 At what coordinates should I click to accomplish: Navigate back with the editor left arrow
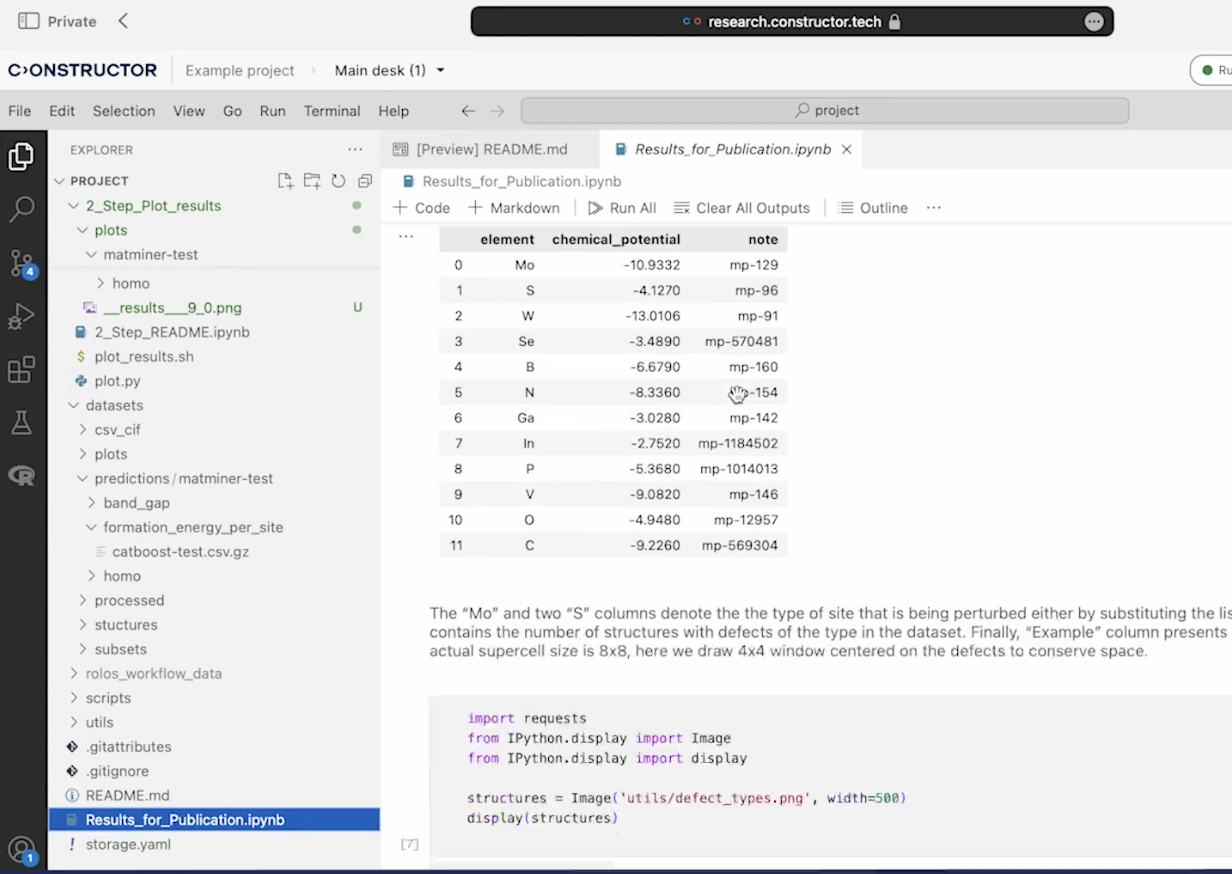coord(468,111)
